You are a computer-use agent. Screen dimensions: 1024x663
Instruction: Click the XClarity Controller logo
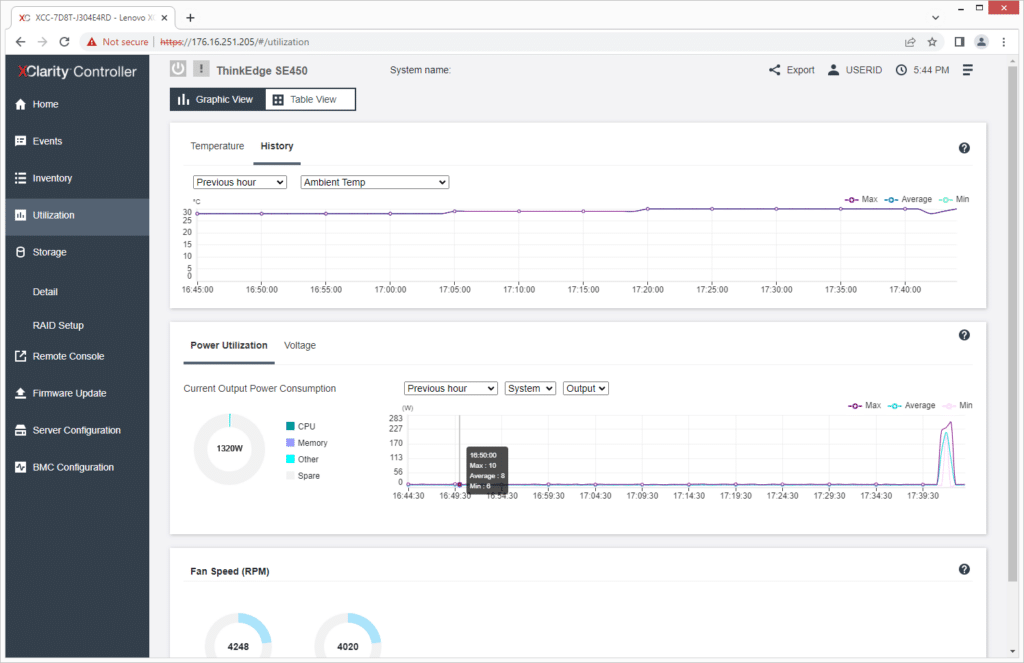pos(77,71)
